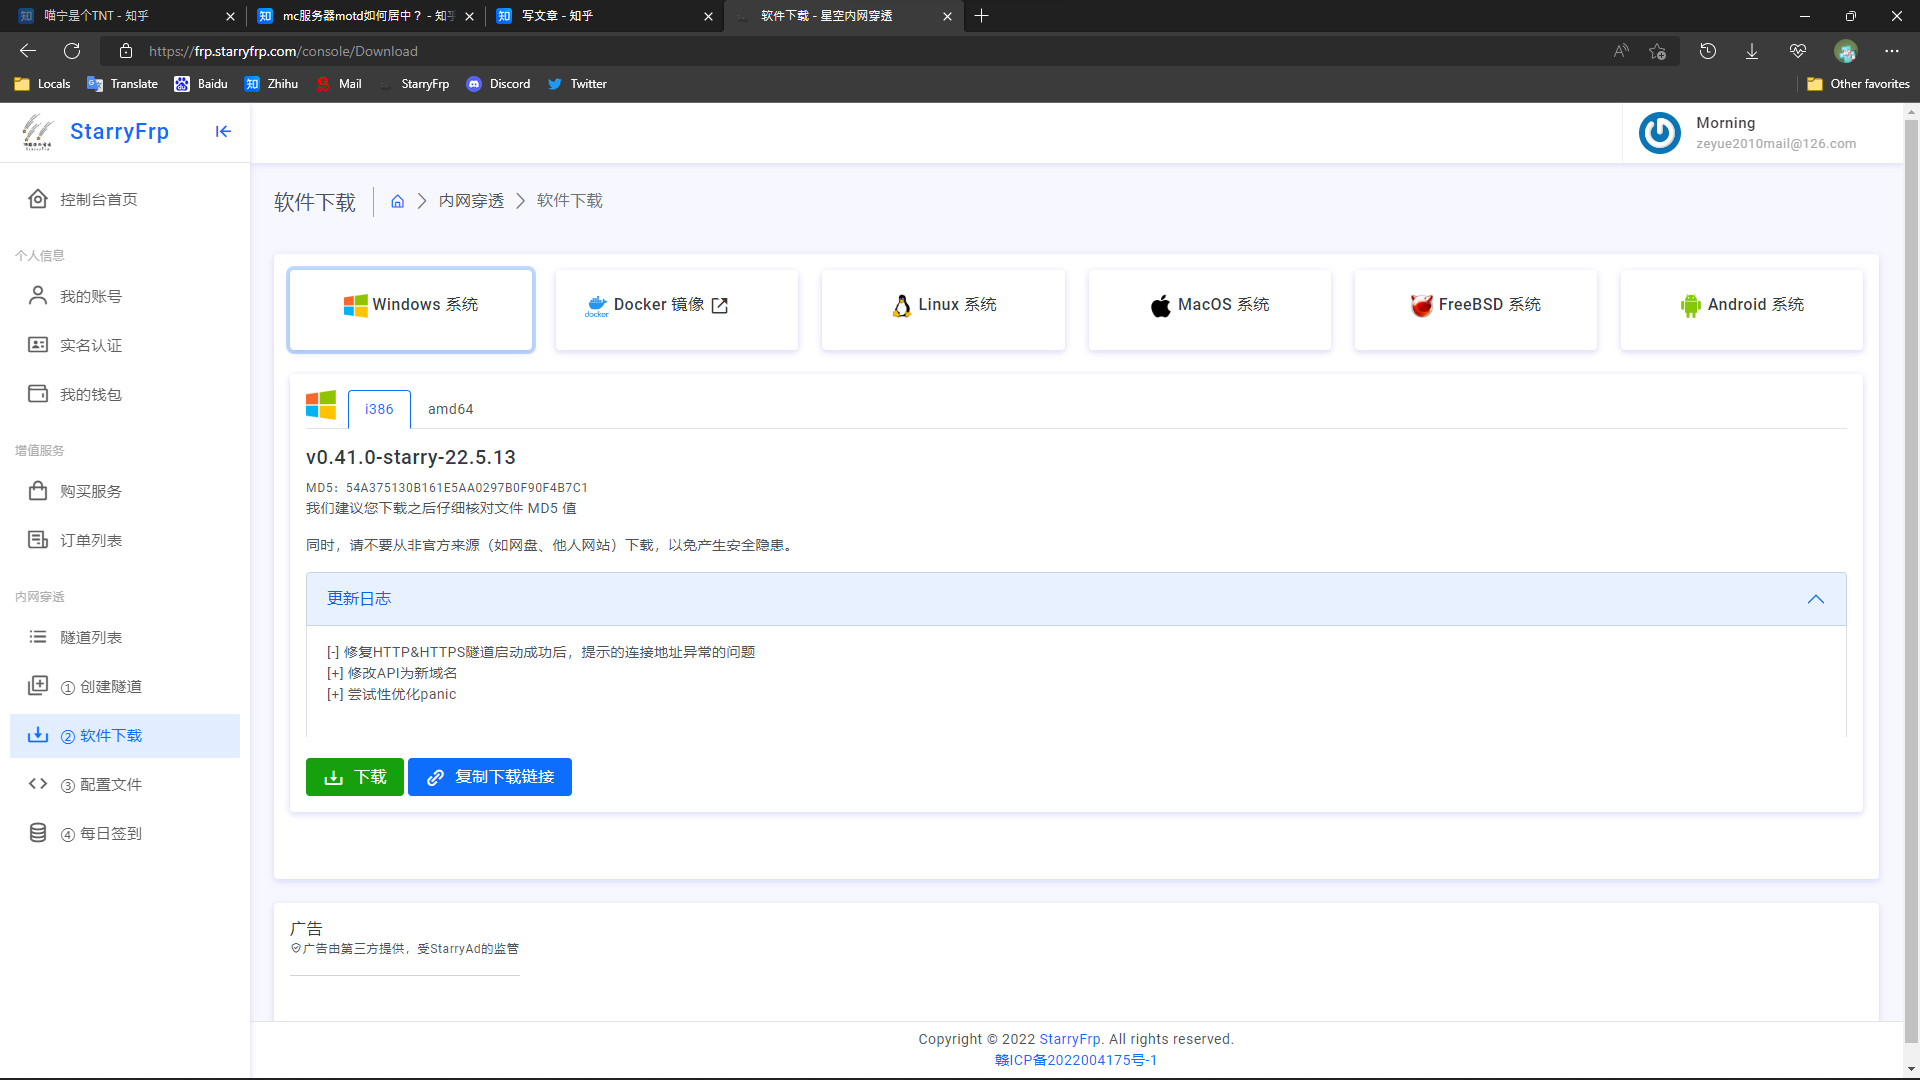The width and height of the screenshot is (1920, 1080).
Task: Open browser downloads icon
Action: (x=1752, y=51)
